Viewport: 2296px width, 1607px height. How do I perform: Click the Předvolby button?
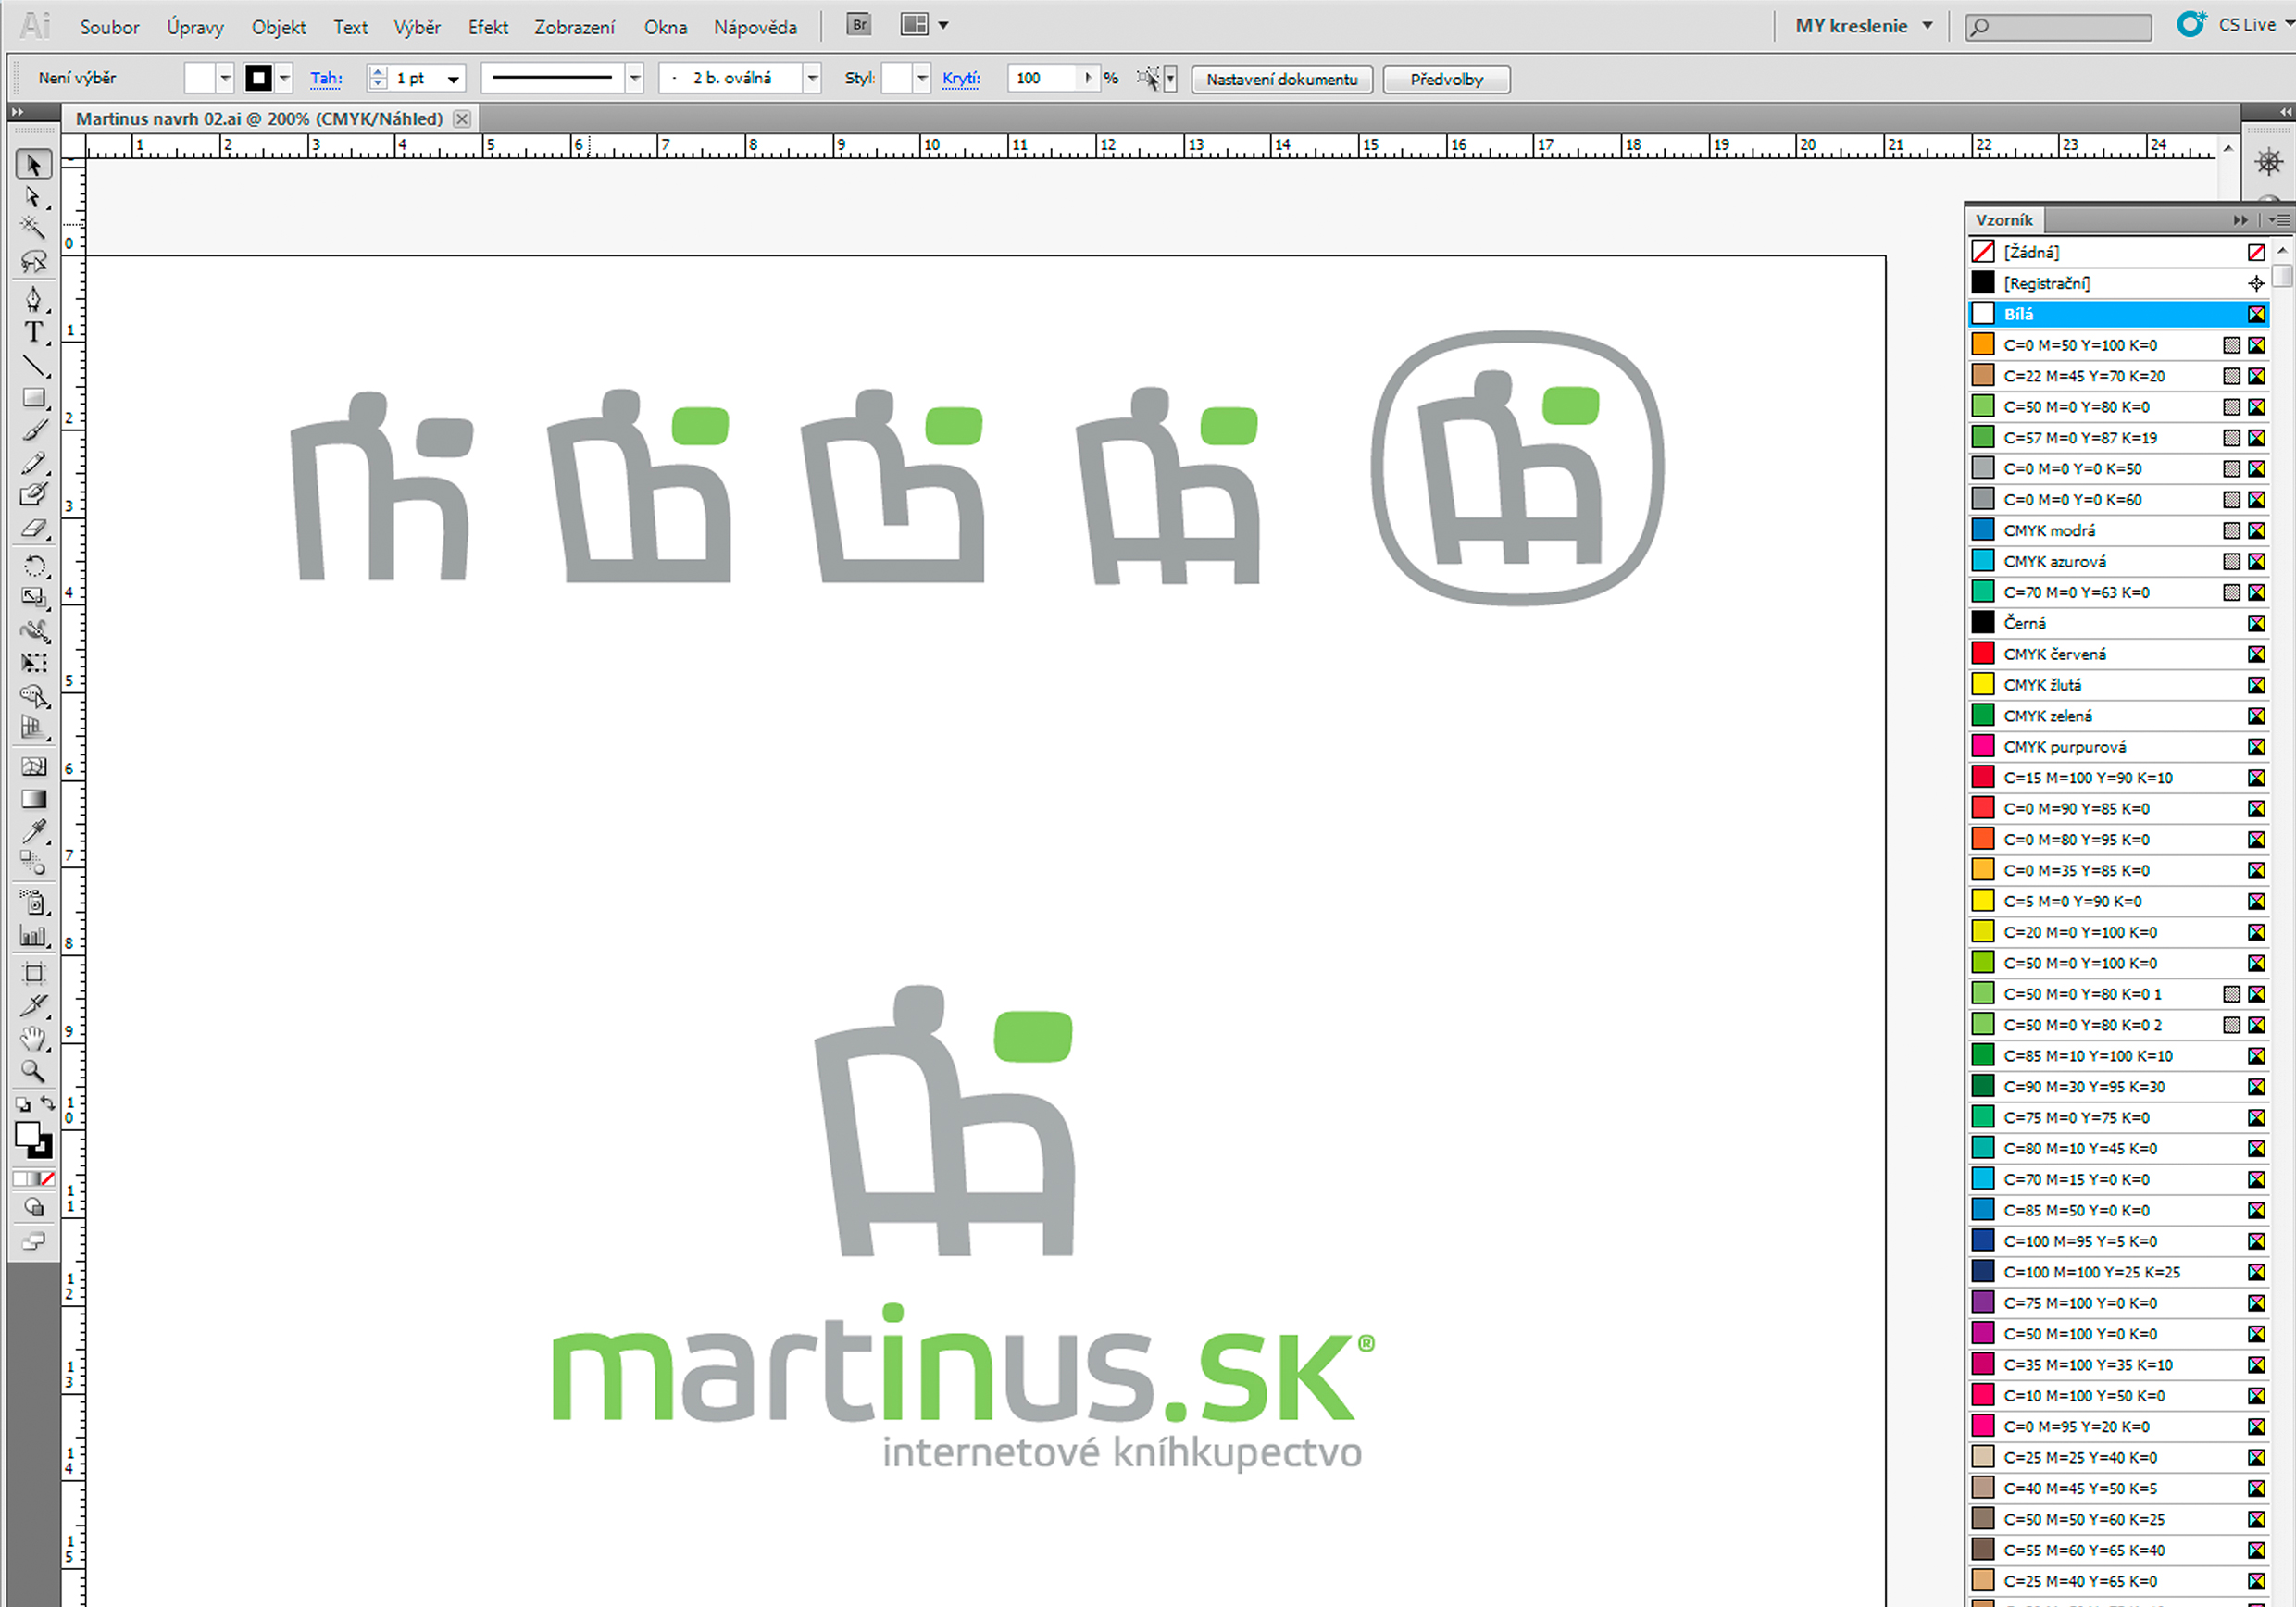pos(1445,79)
